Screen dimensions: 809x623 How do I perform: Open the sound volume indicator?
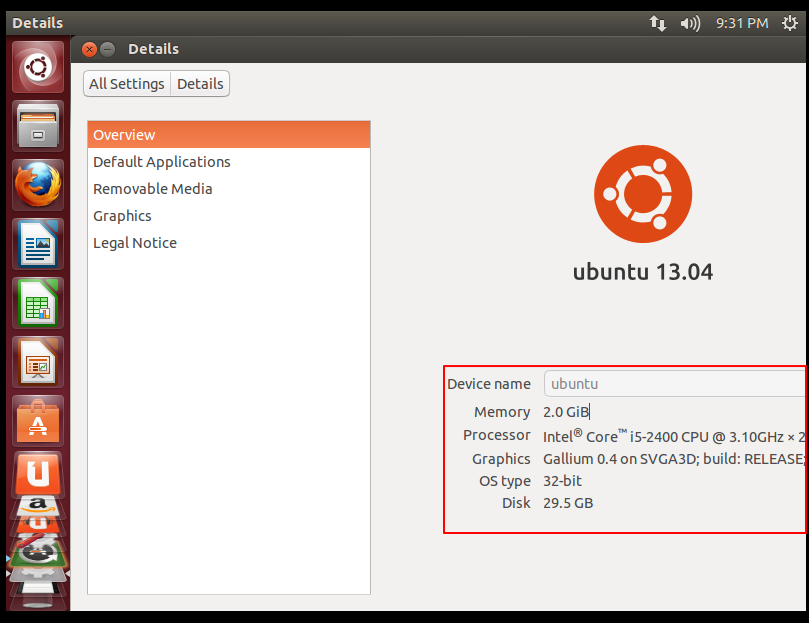690,23
